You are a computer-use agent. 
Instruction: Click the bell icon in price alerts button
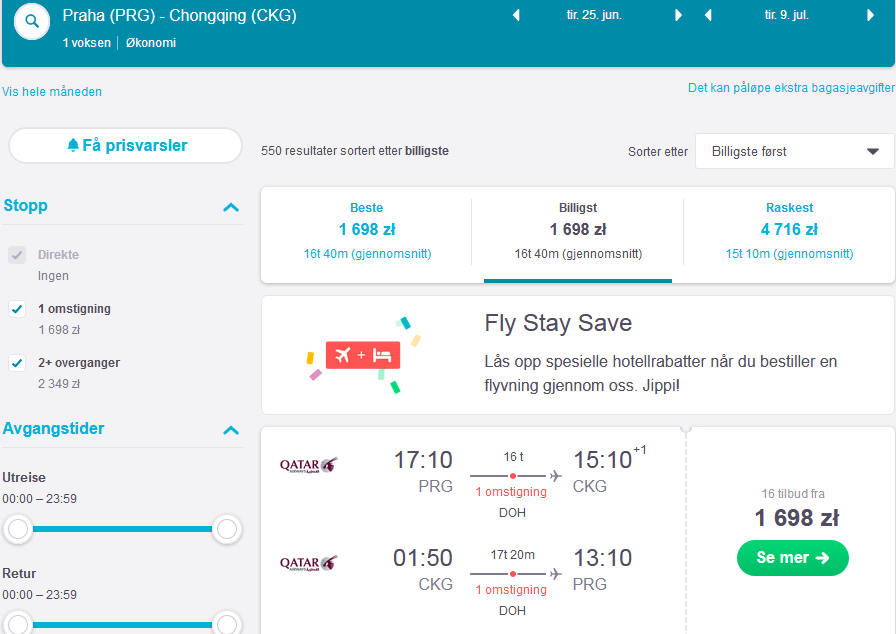tap(73, 145)
